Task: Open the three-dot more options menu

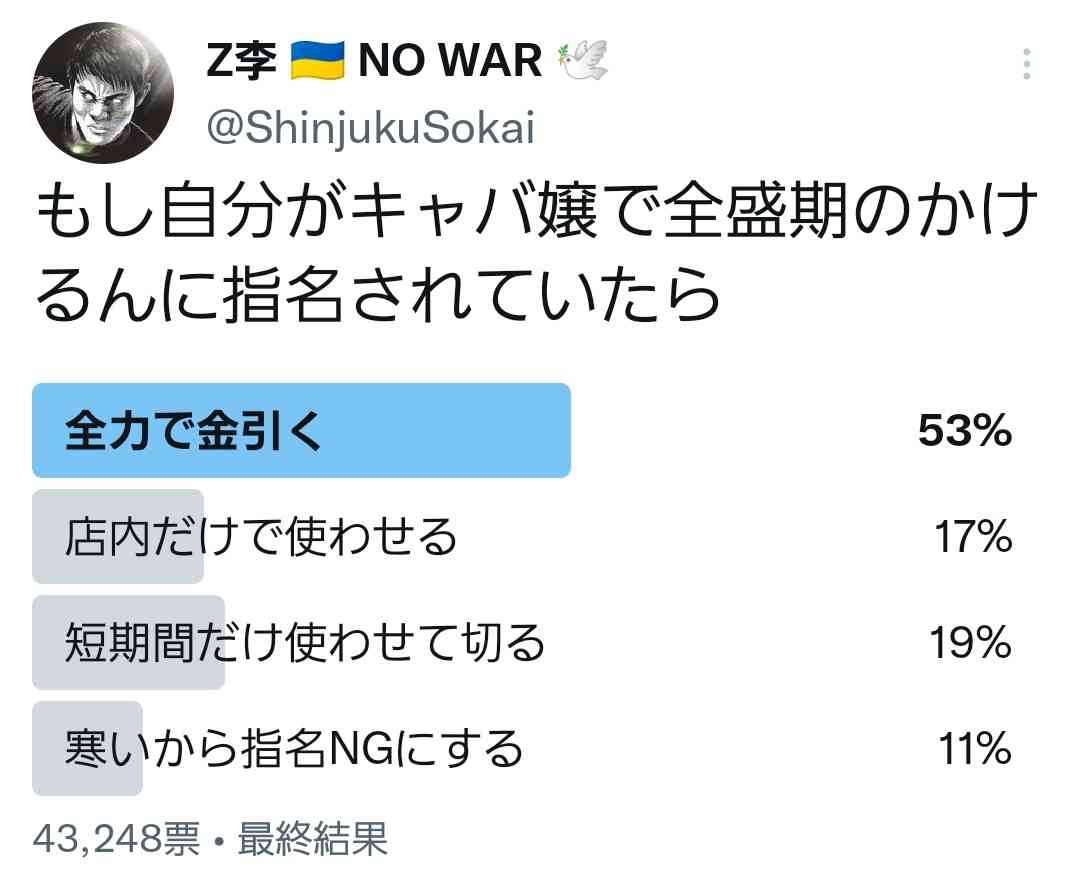Action: (x=1026, y=64)
